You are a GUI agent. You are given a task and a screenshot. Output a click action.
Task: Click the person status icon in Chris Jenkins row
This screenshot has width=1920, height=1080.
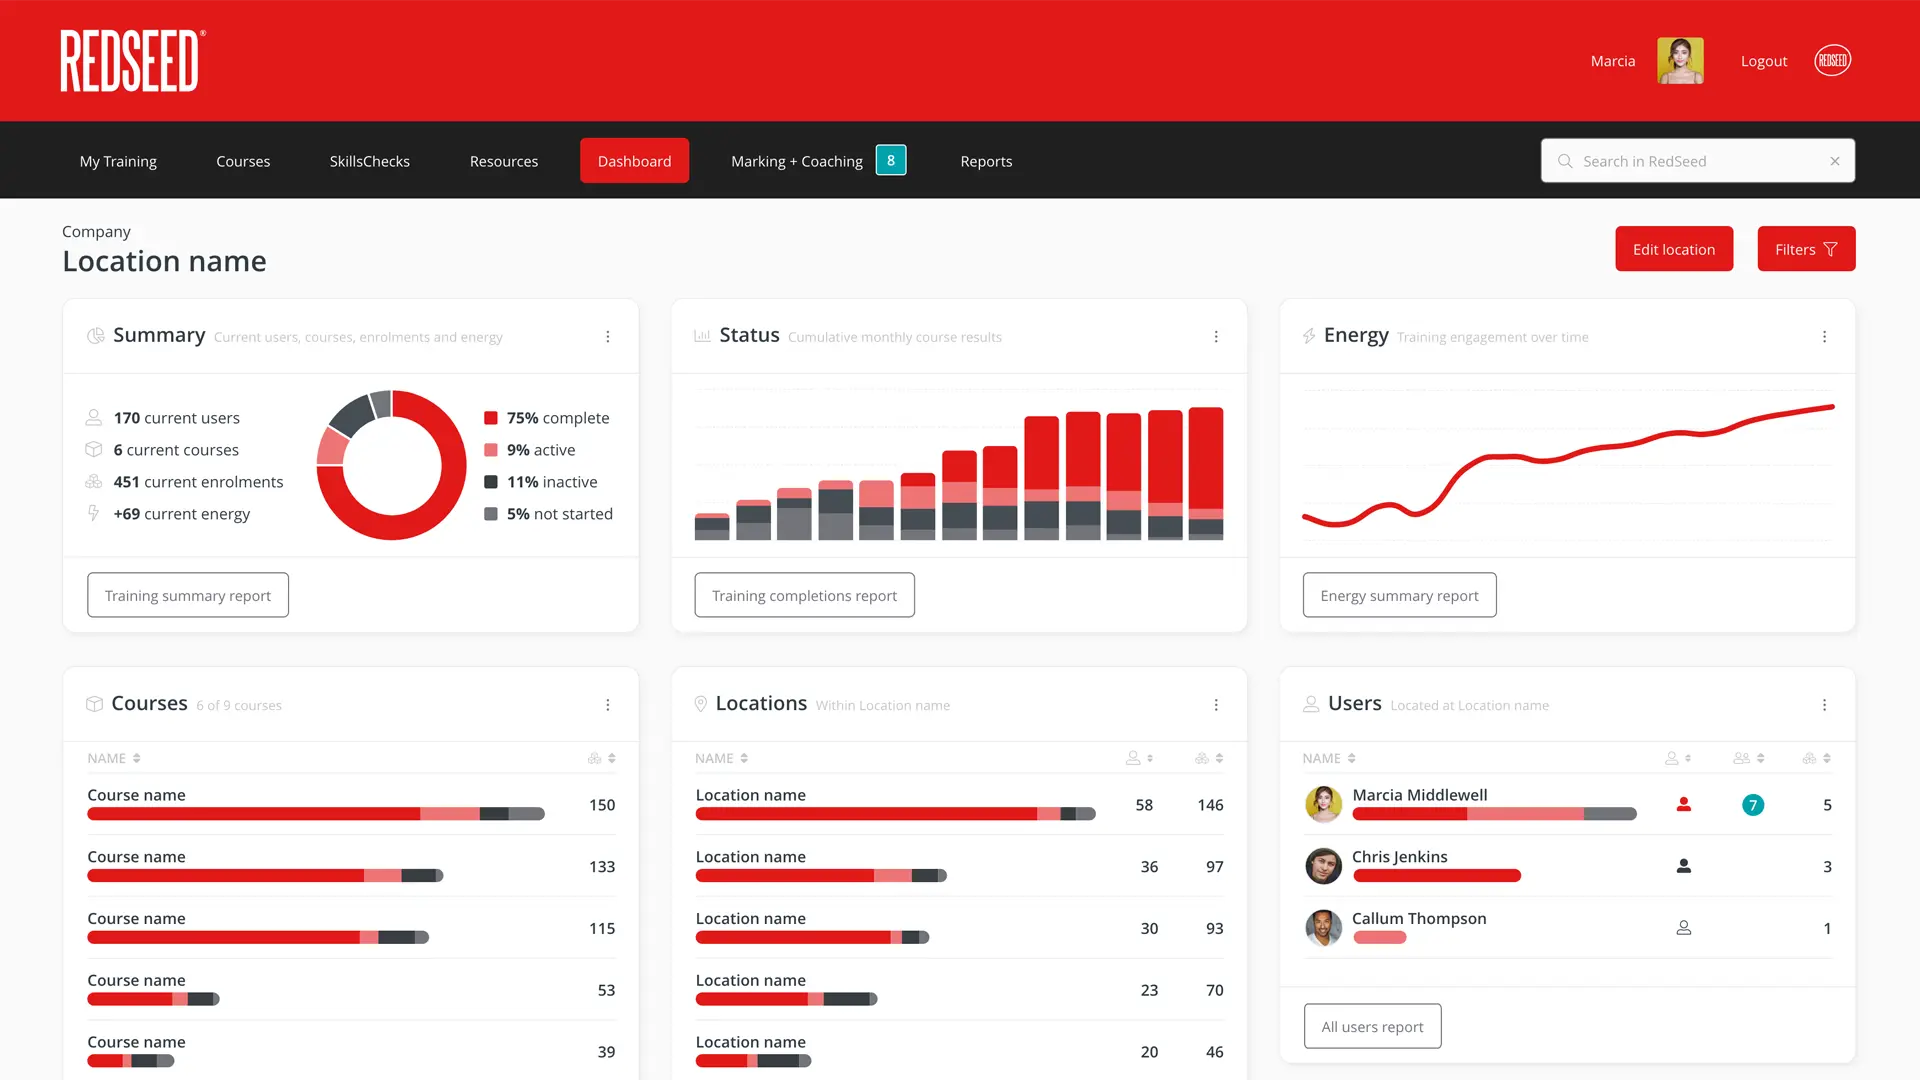click(x=1684, y=866)
